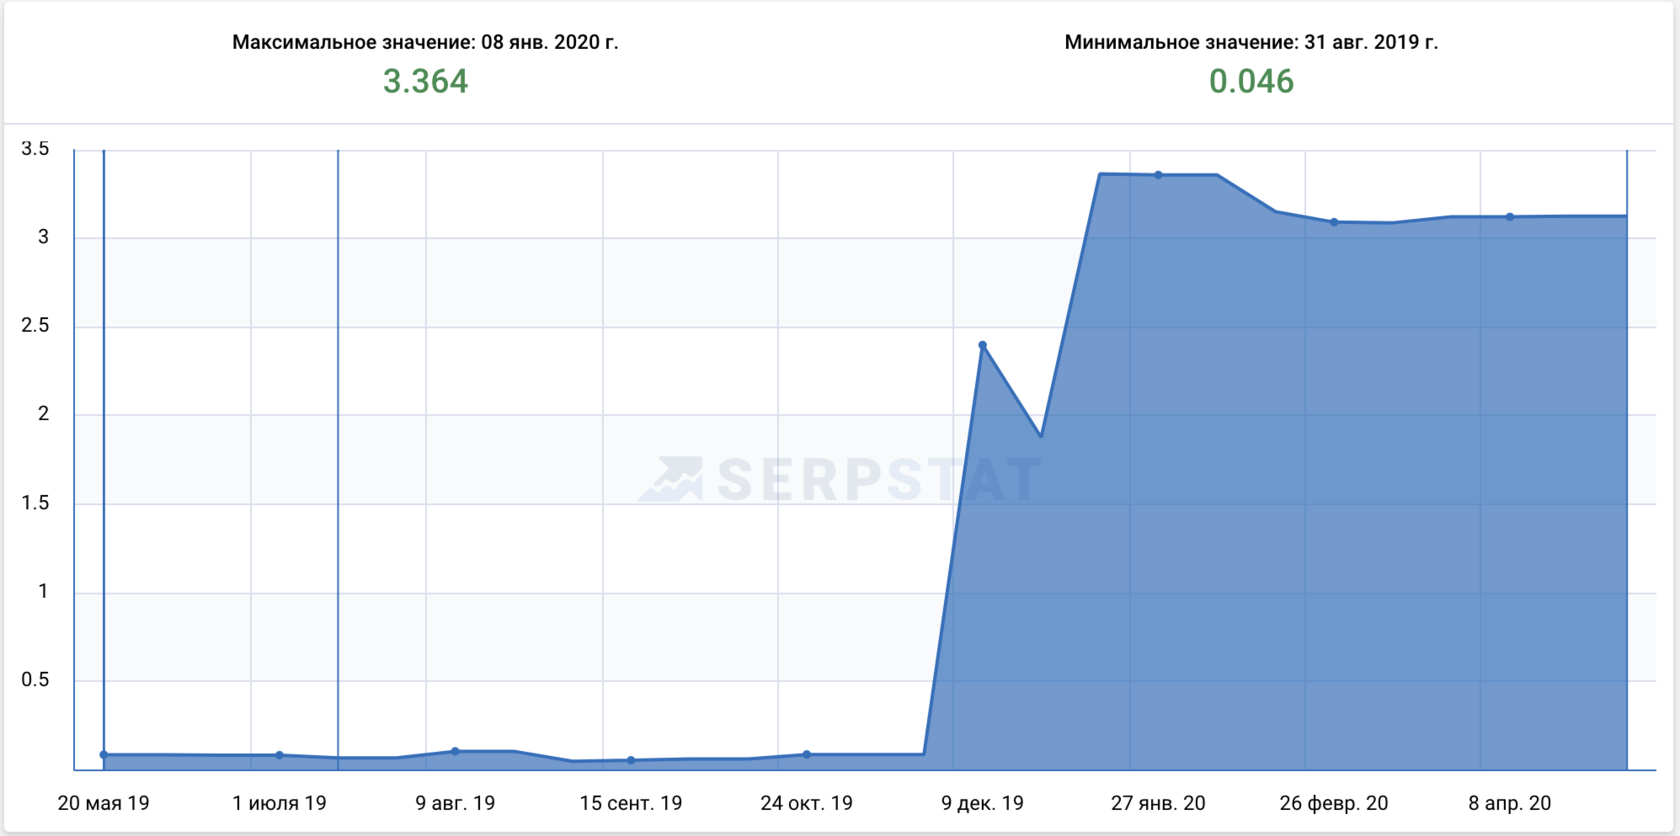Click the x-axis label '9 авг. 19'
Viewport: 1680px width, 836px height.
point(455,803)
